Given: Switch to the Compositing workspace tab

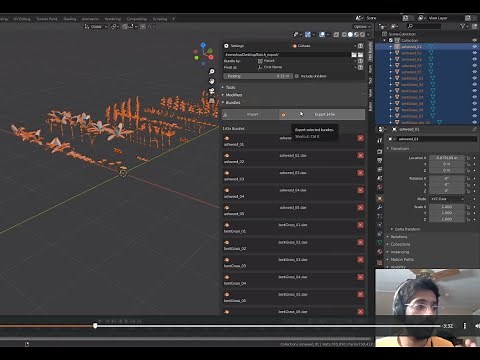Looking at the screenshot, I should coord(137,19).
